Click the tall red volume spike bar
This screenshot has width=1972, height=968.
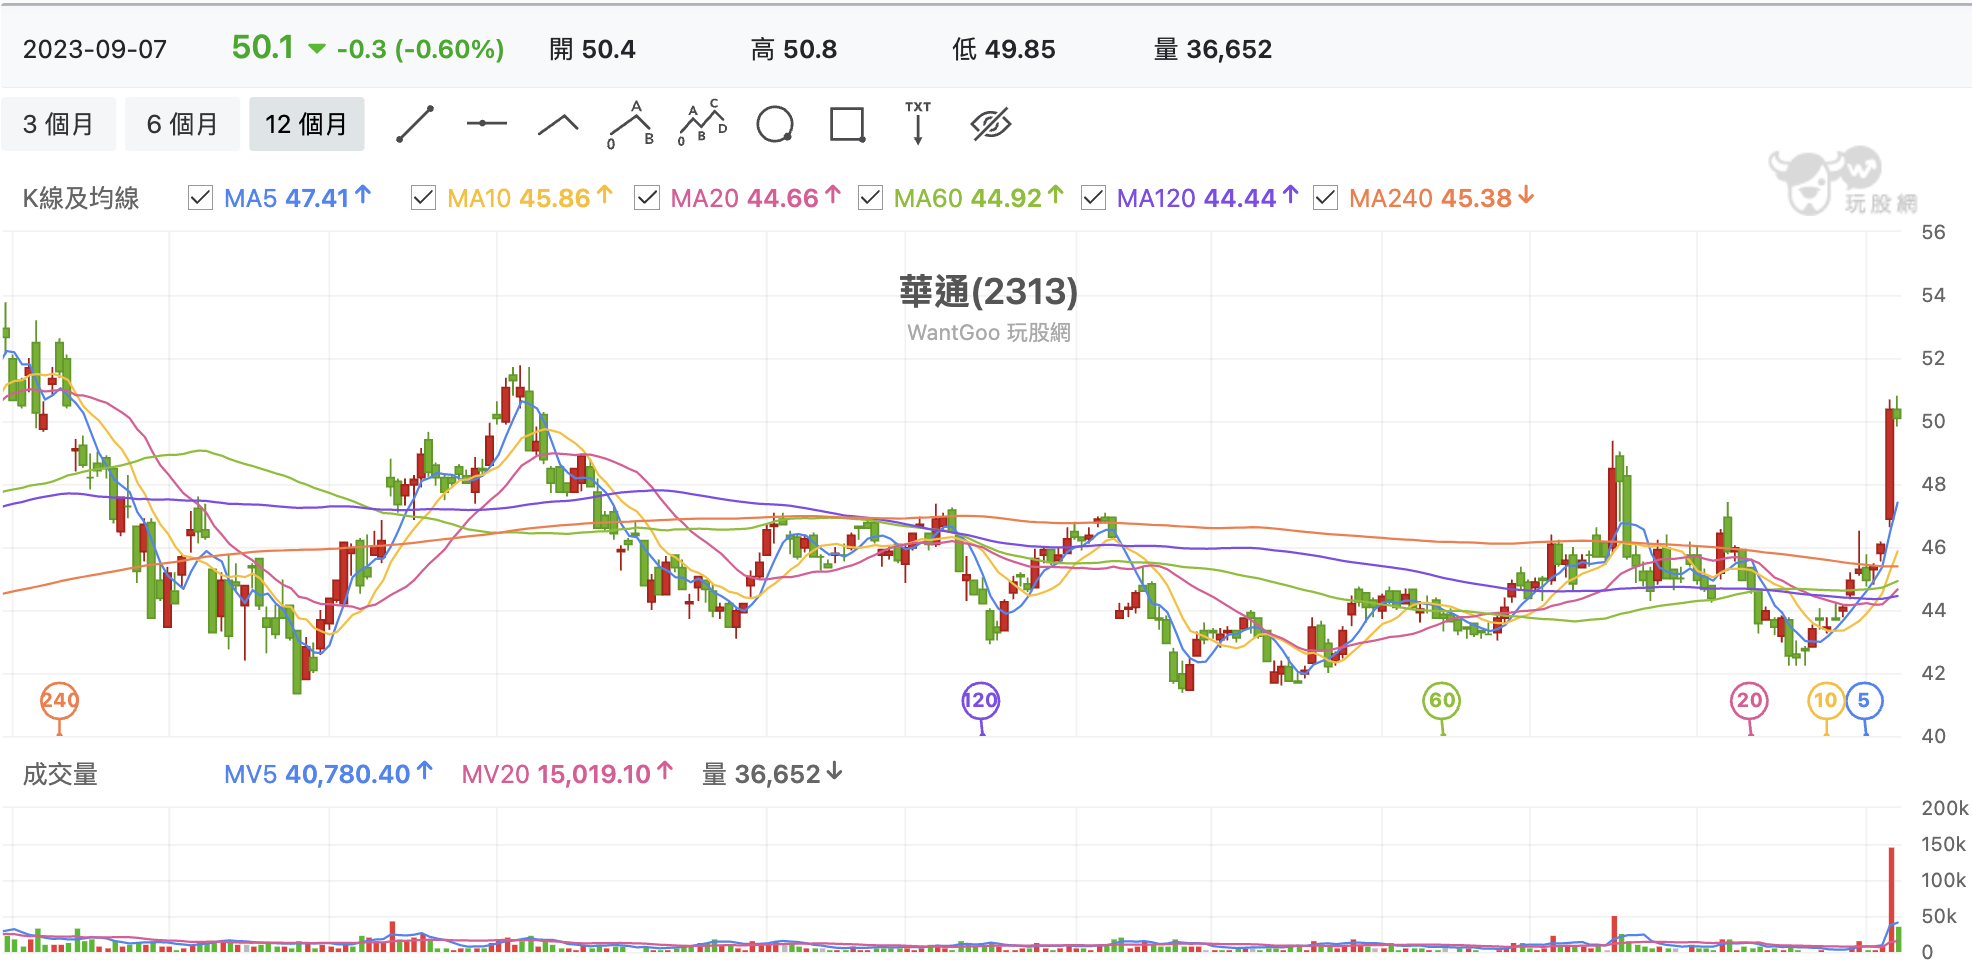[x=1891, y=898]
